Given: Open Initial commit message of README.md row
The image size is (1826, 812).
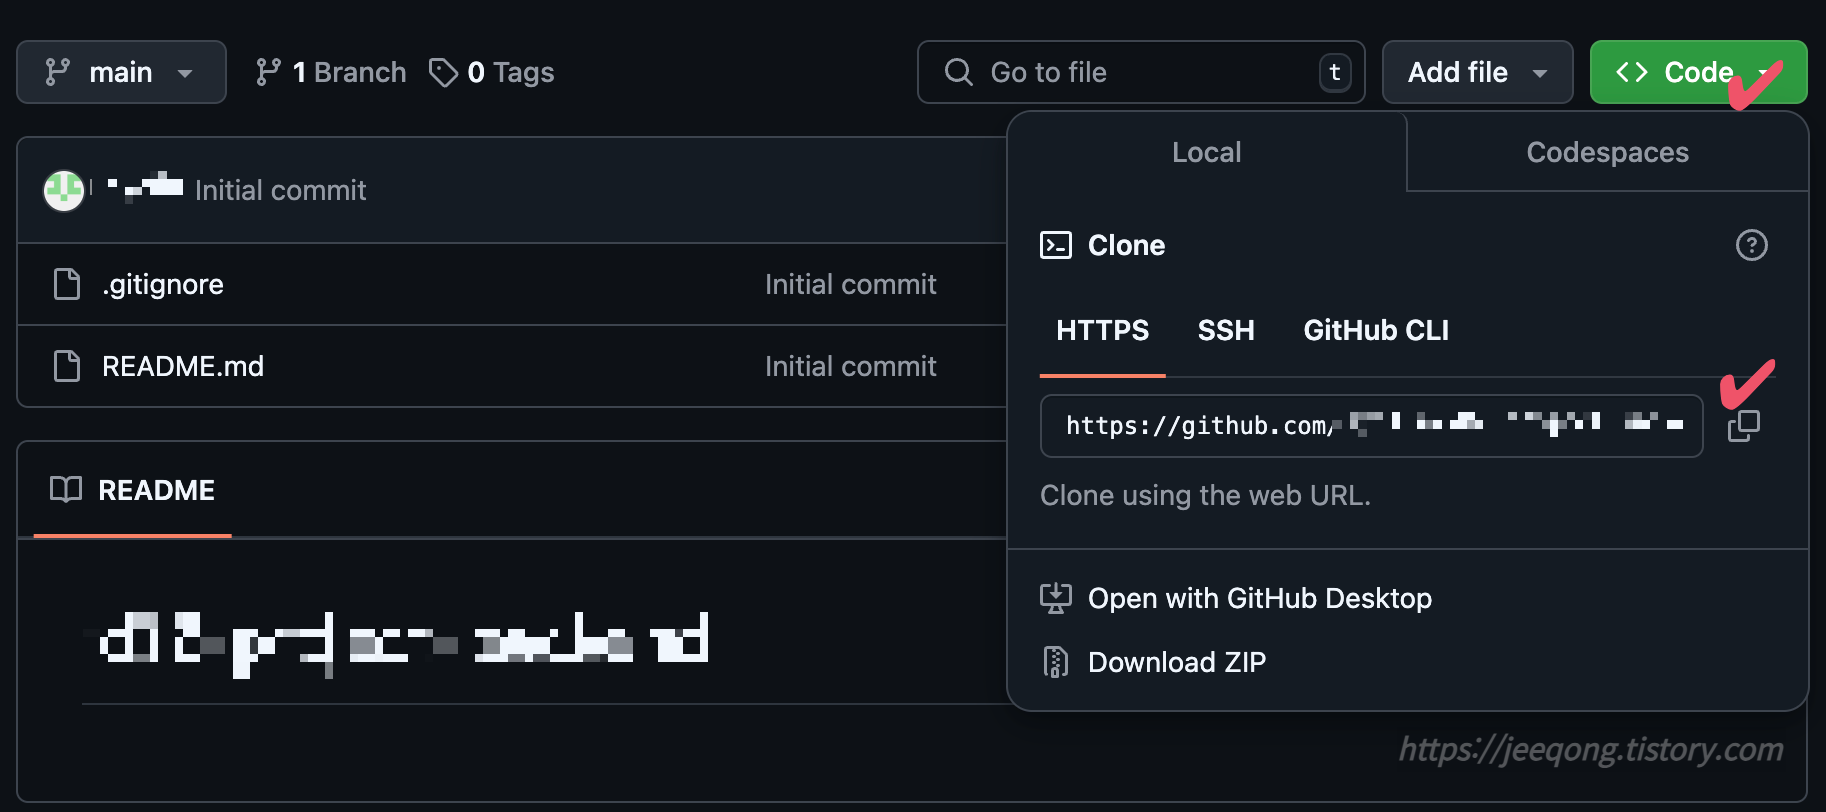Looking at the screenshot, I should (x=851, y=366).
